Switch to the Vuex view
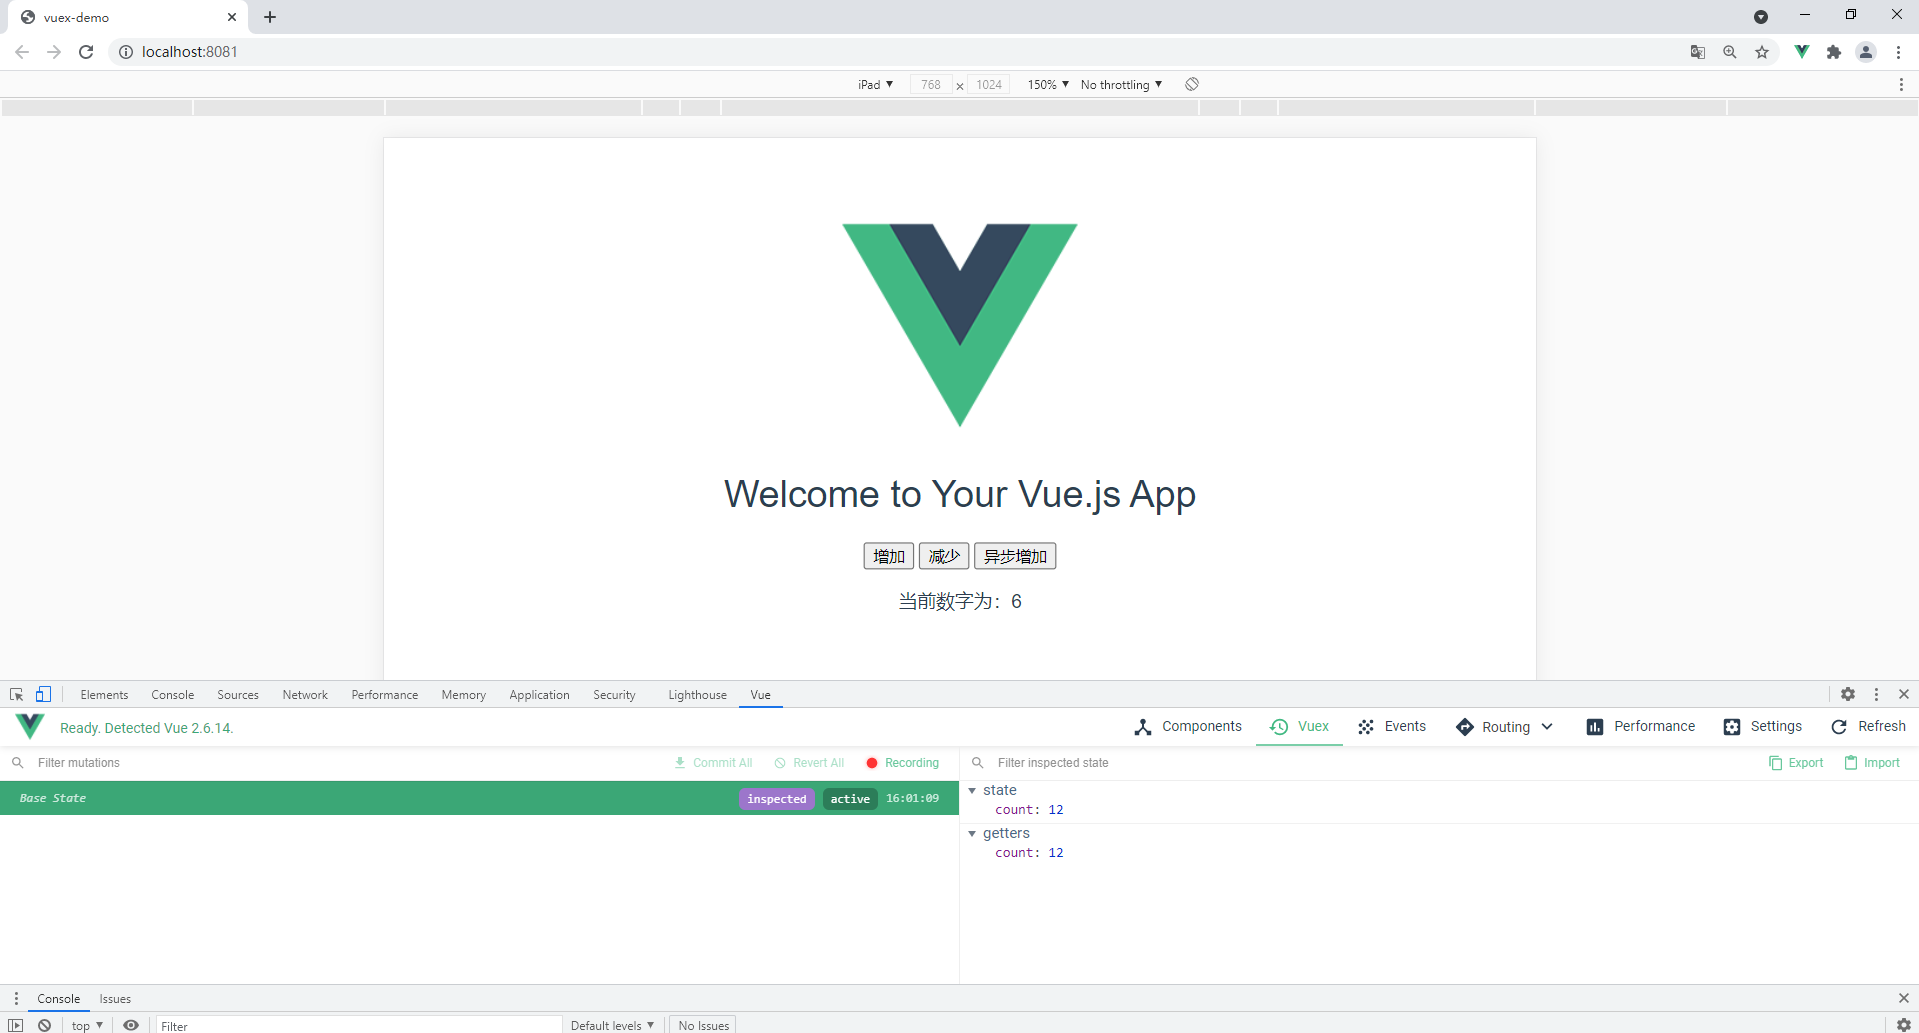 (1299, 727)
